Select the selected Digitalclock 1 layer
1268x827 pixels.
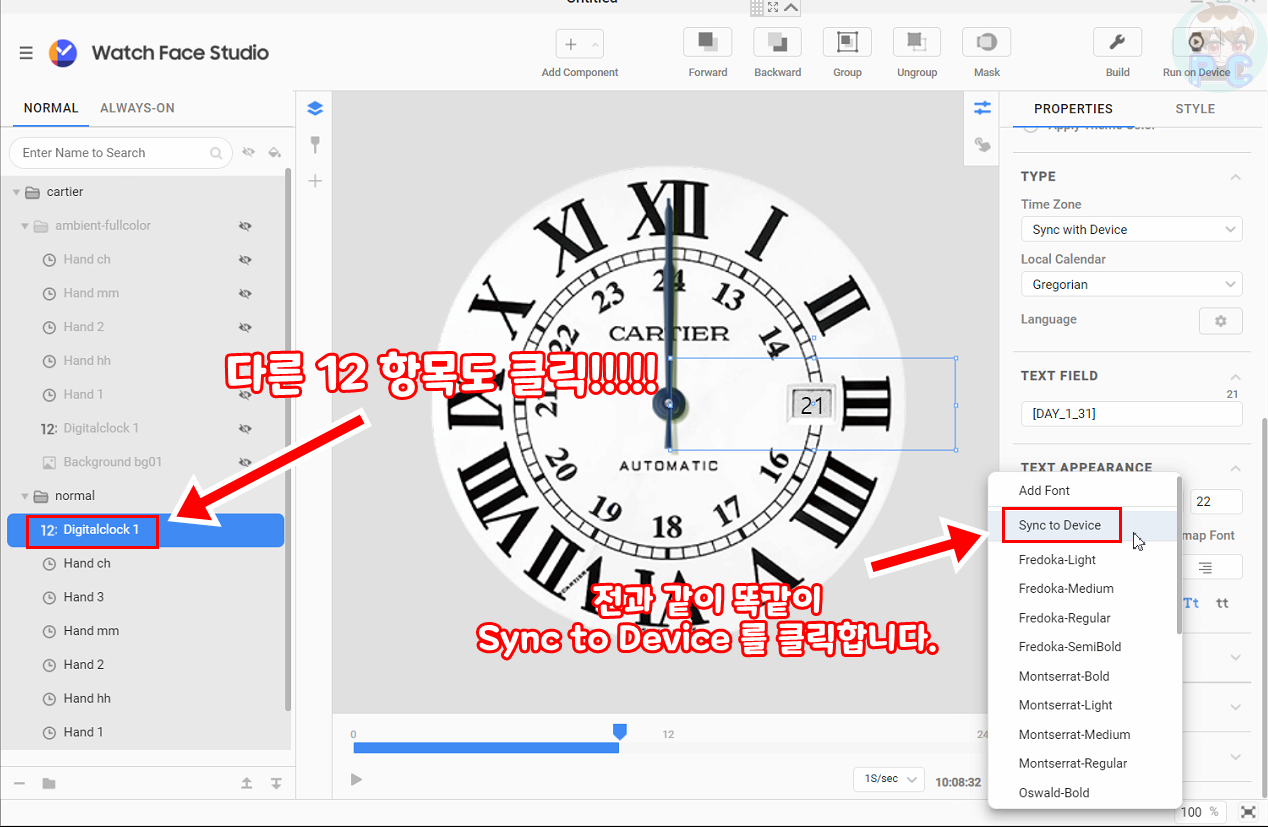coord(145,530)
